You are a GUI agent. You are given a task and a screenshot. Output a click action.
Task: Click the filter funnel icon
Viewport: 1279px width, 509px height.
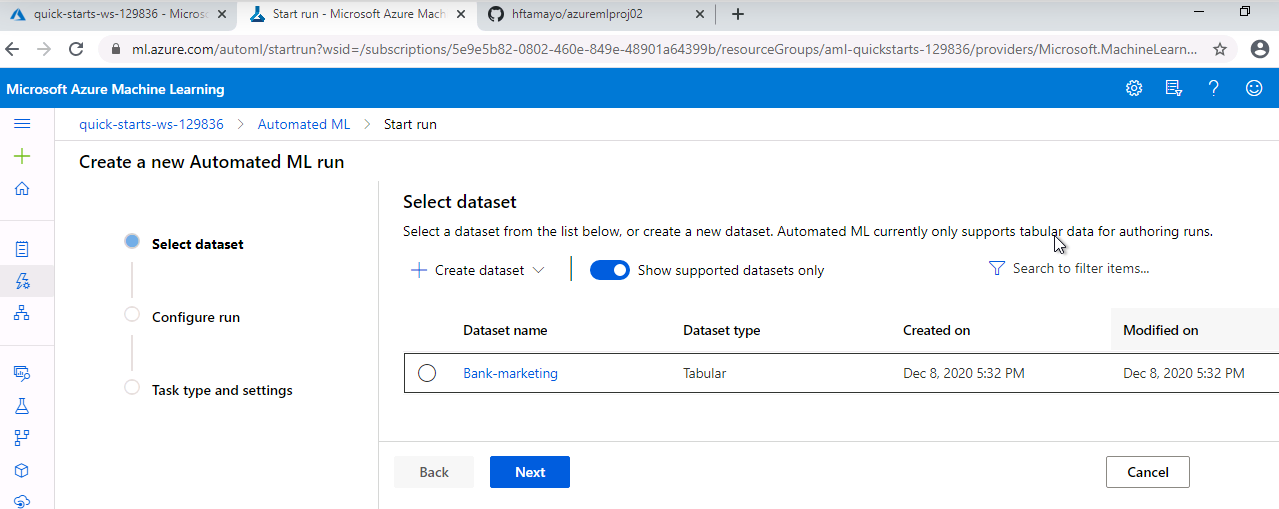(x=996, y=268)
